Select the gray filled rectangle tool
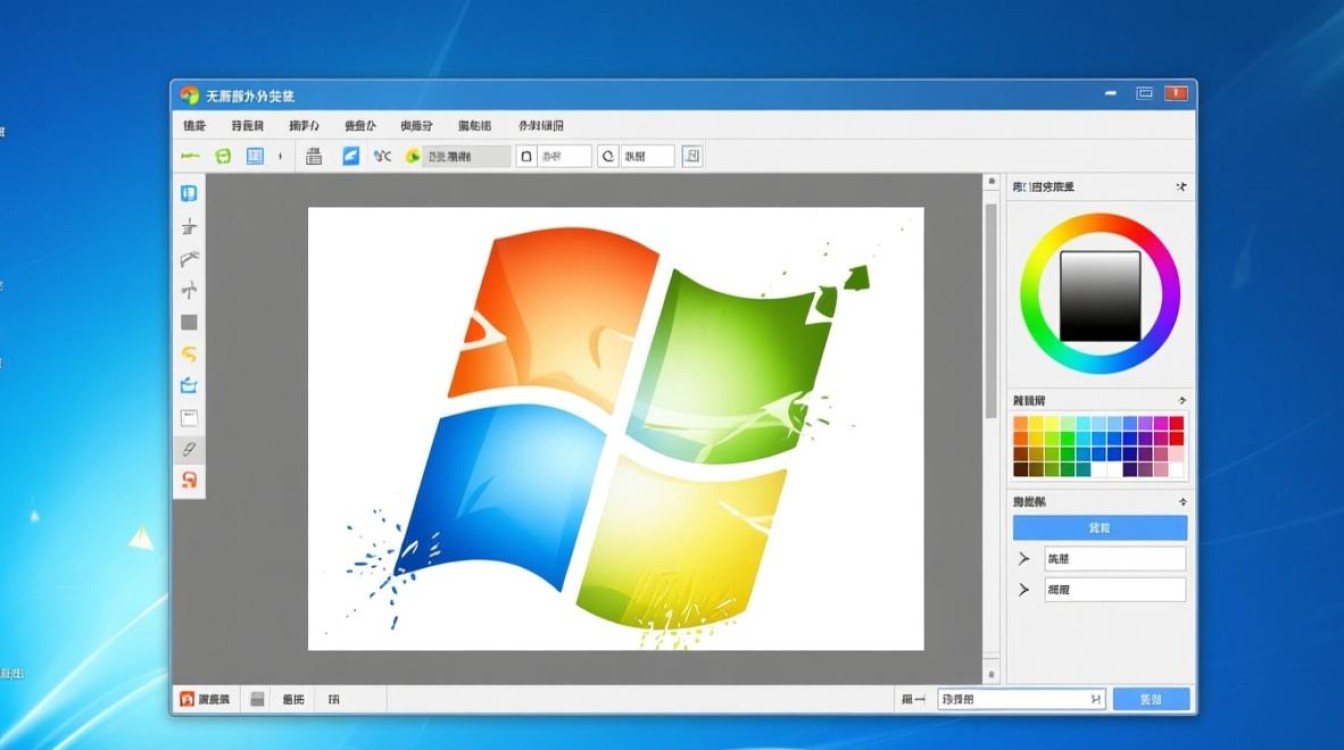 (x=189, y=323)
